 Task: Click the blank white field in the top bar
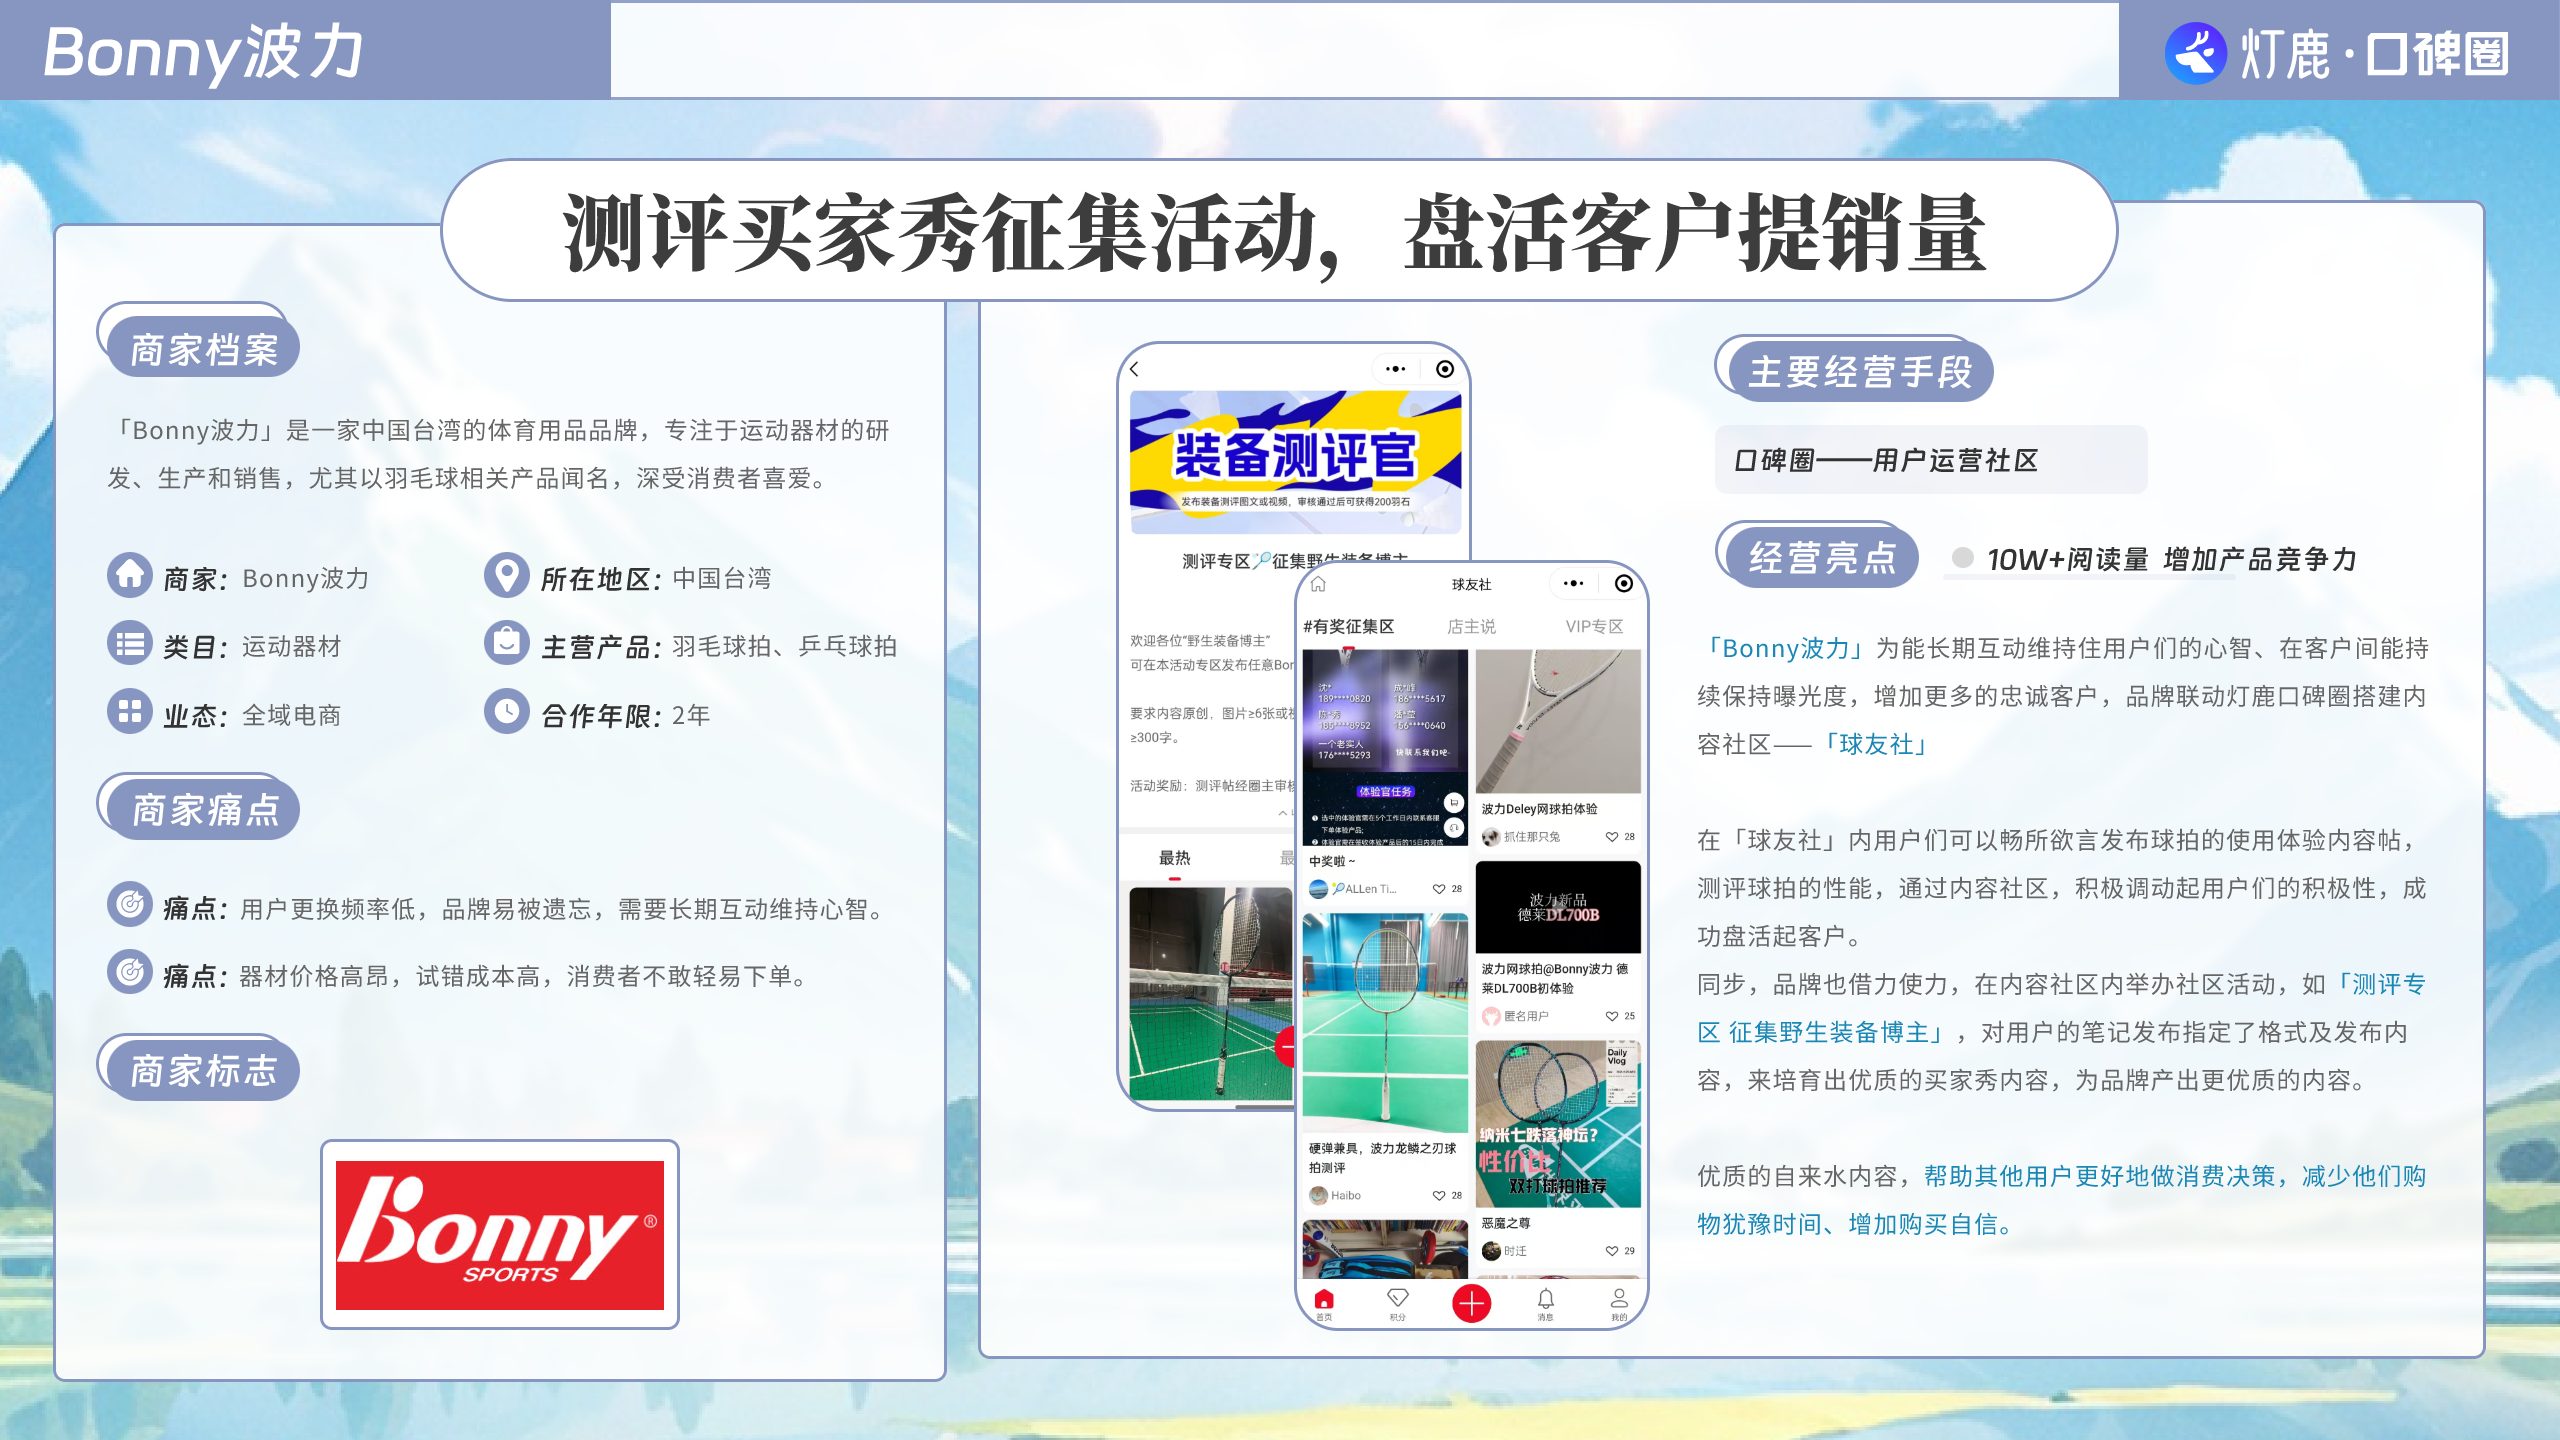pos(1365,50)
